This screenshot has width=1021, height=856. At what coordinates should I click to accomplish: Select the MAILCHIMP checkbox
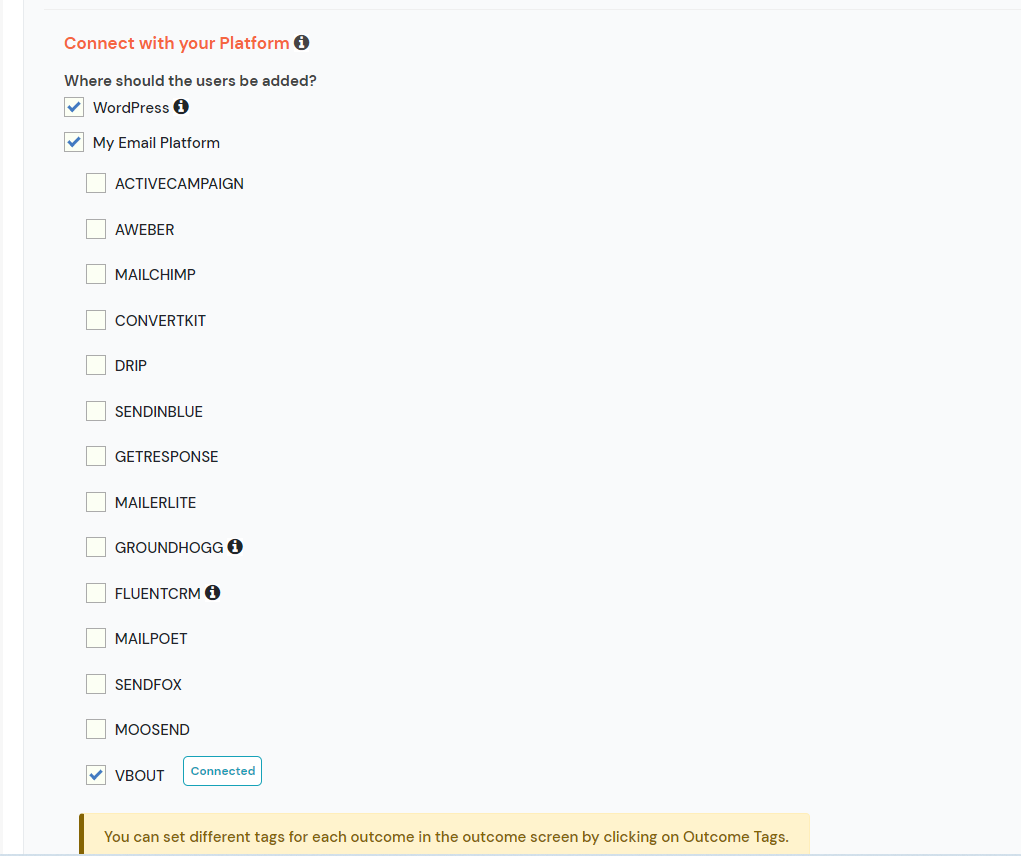96,274
